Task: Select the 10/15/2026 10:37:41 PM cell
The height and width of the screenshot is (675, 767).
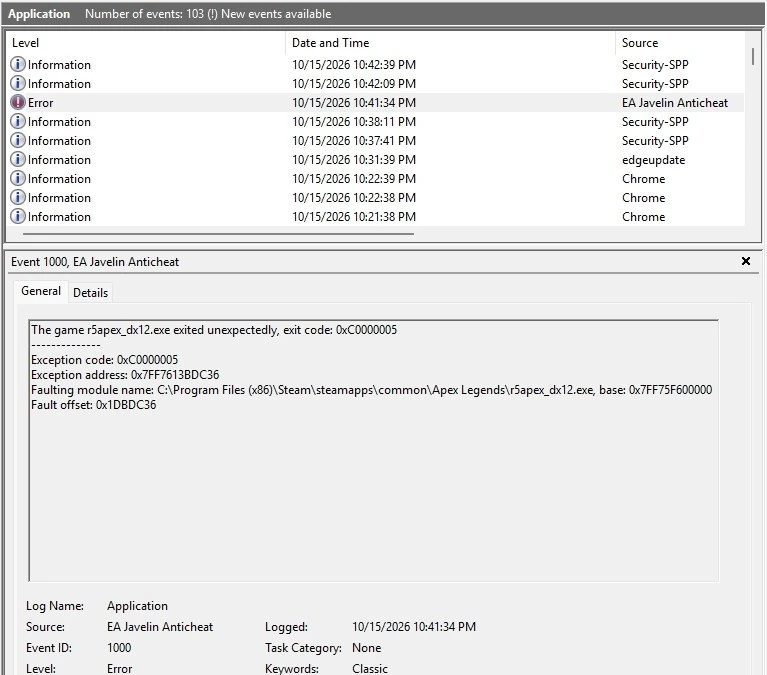Action: point(354,141)
